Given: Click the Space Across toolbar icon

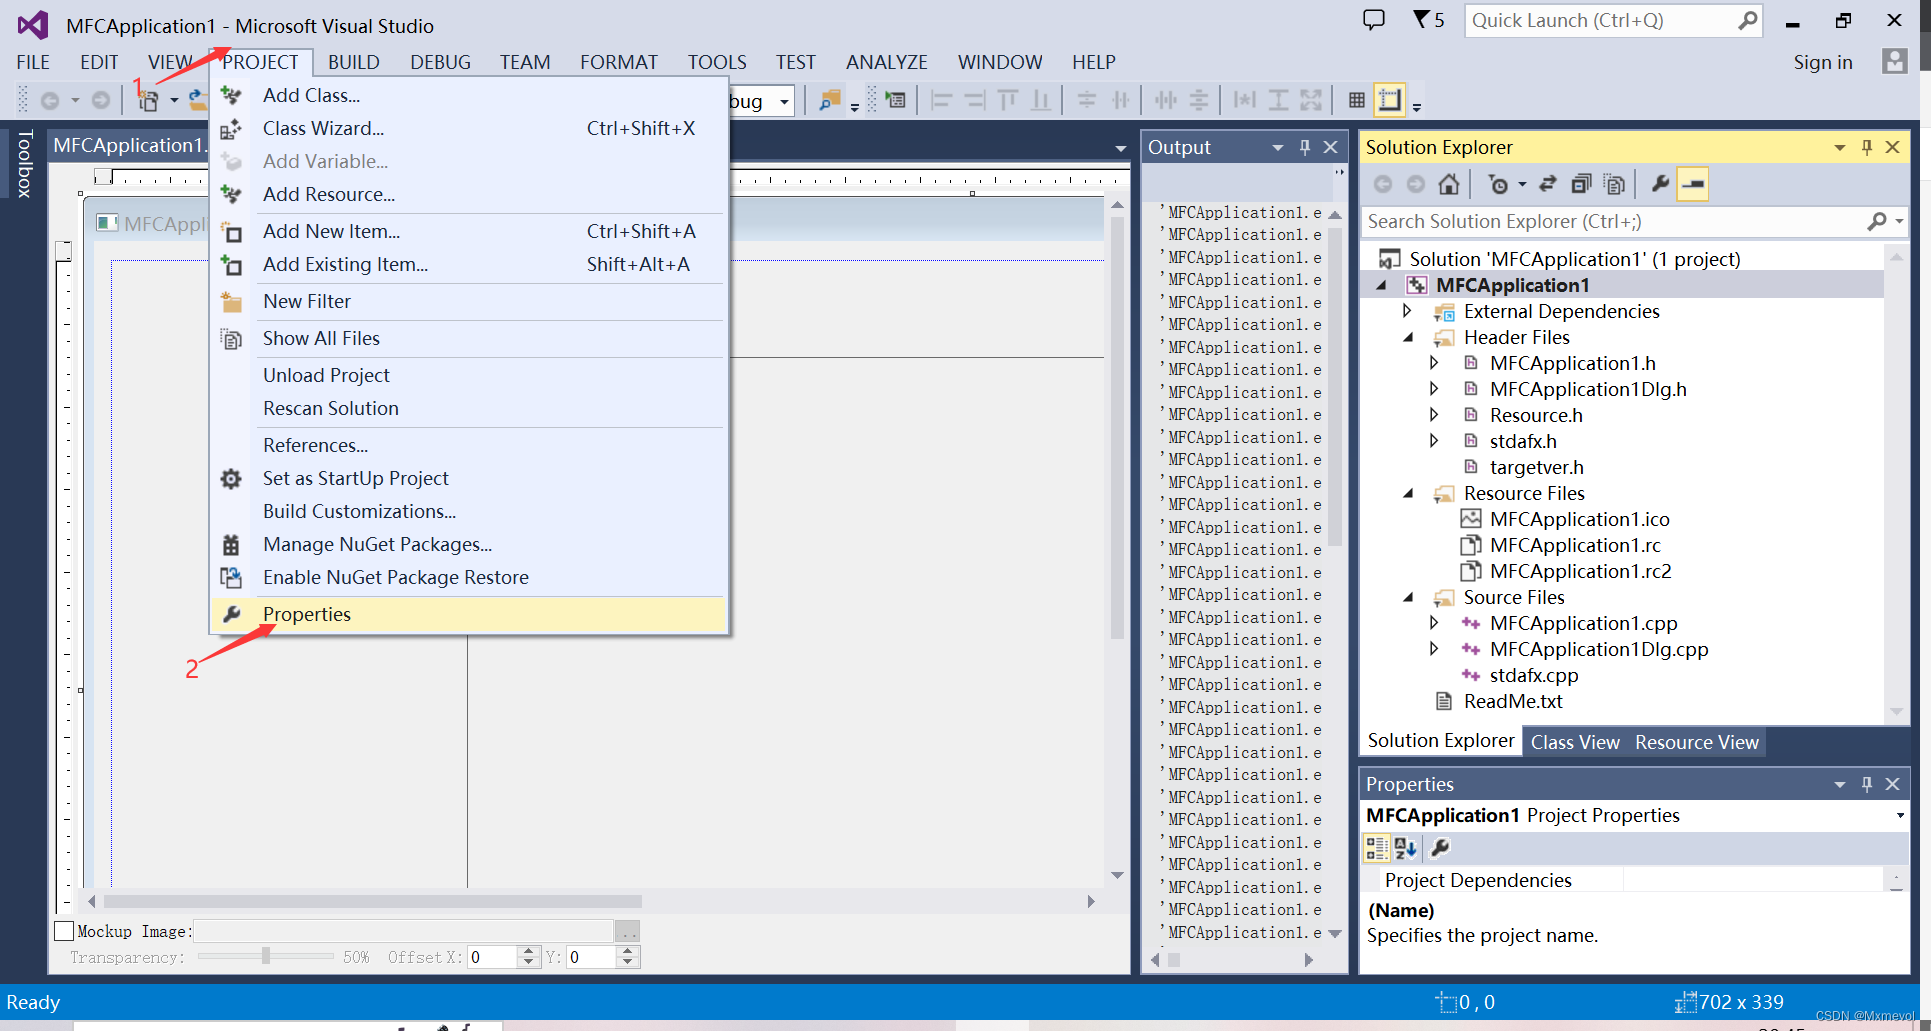Looking at the screenshot, I should click(1165, 100).
